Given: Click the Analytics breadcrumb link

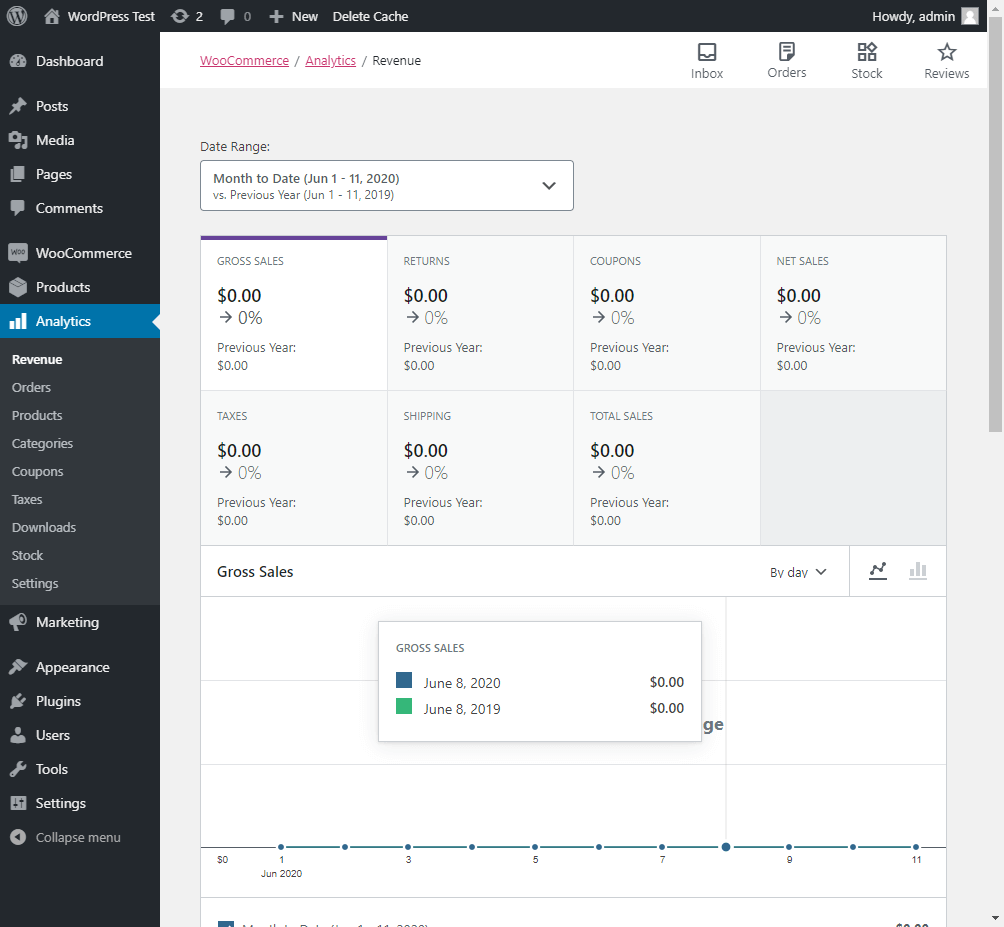Looking at the screenshot, I should pos(331,61).
